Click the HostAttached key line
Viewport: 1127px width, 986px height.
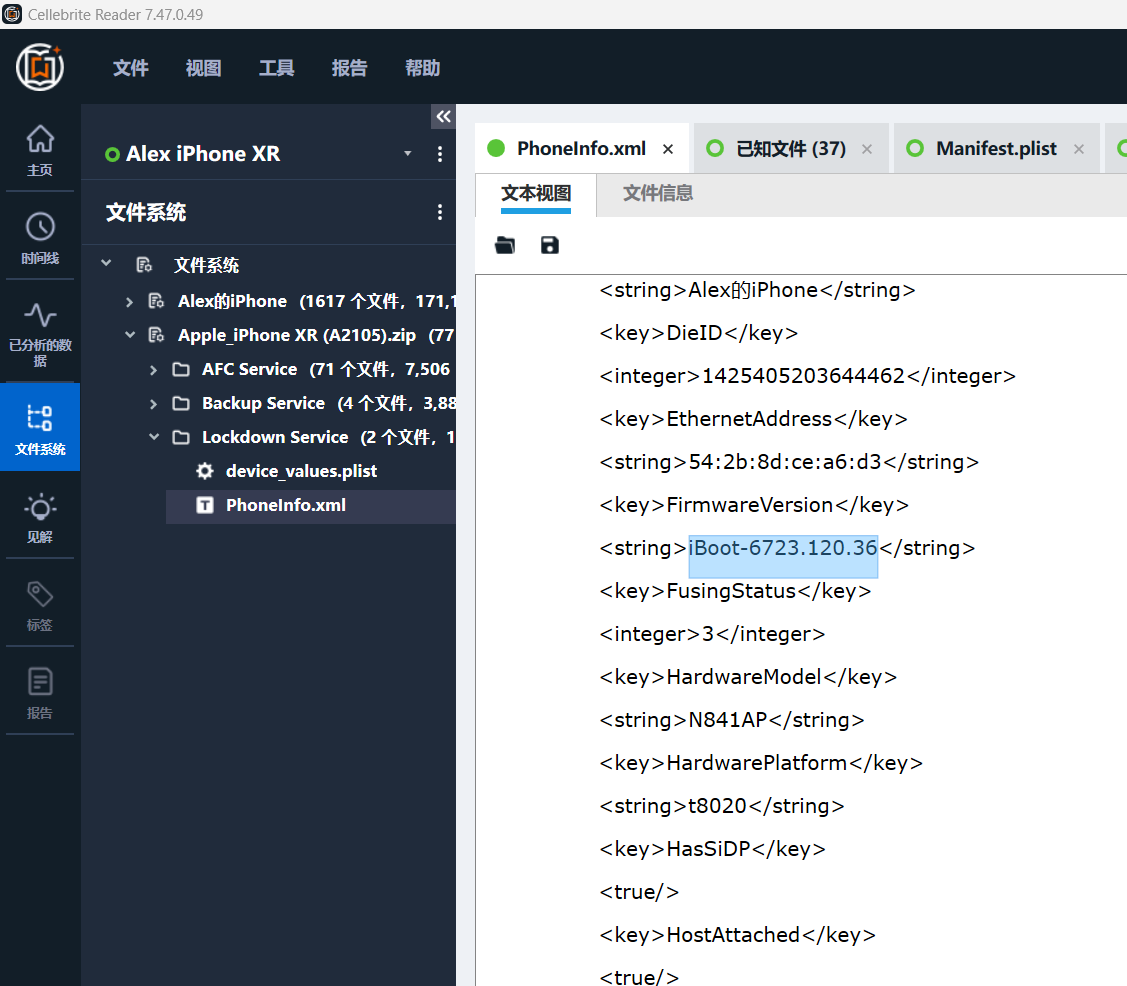coord(737,935)
